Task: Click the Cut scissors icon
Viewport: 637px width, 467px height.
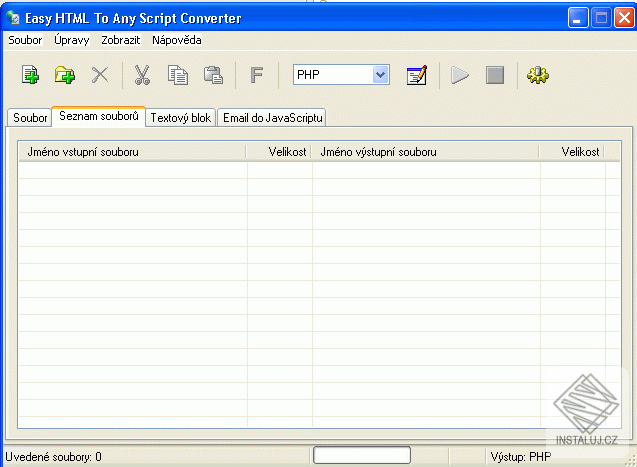Action: [x=142, y=75]
